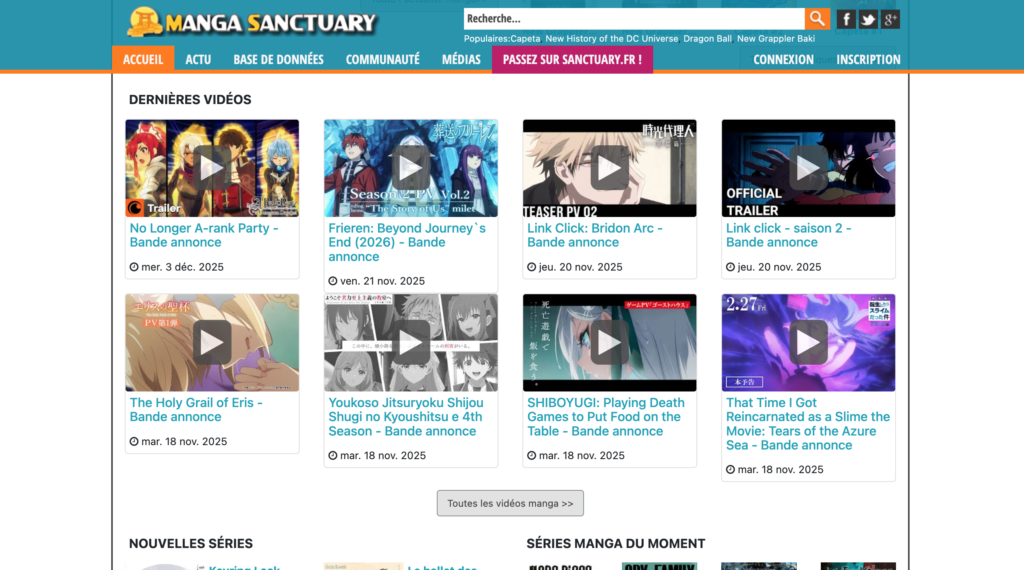Click the date mer. 3 déc. 2025

click(182, 267)
